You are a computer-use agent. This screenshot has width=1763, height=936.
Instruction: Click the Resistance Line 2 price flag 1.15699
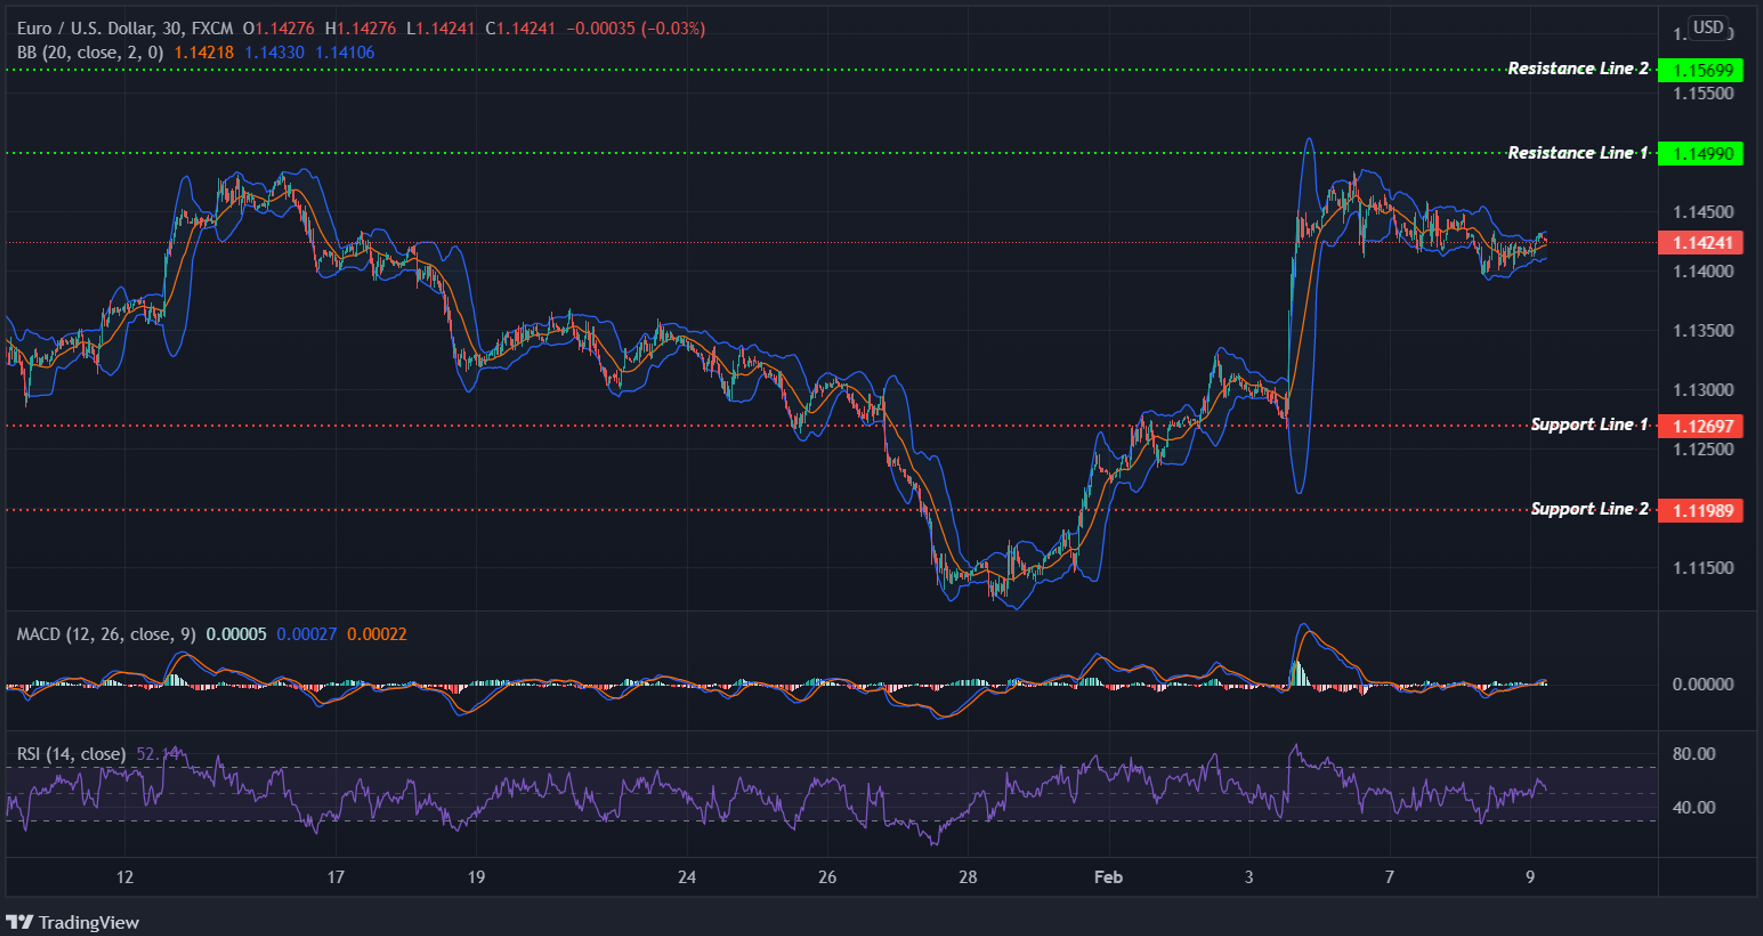(1700, 69)
